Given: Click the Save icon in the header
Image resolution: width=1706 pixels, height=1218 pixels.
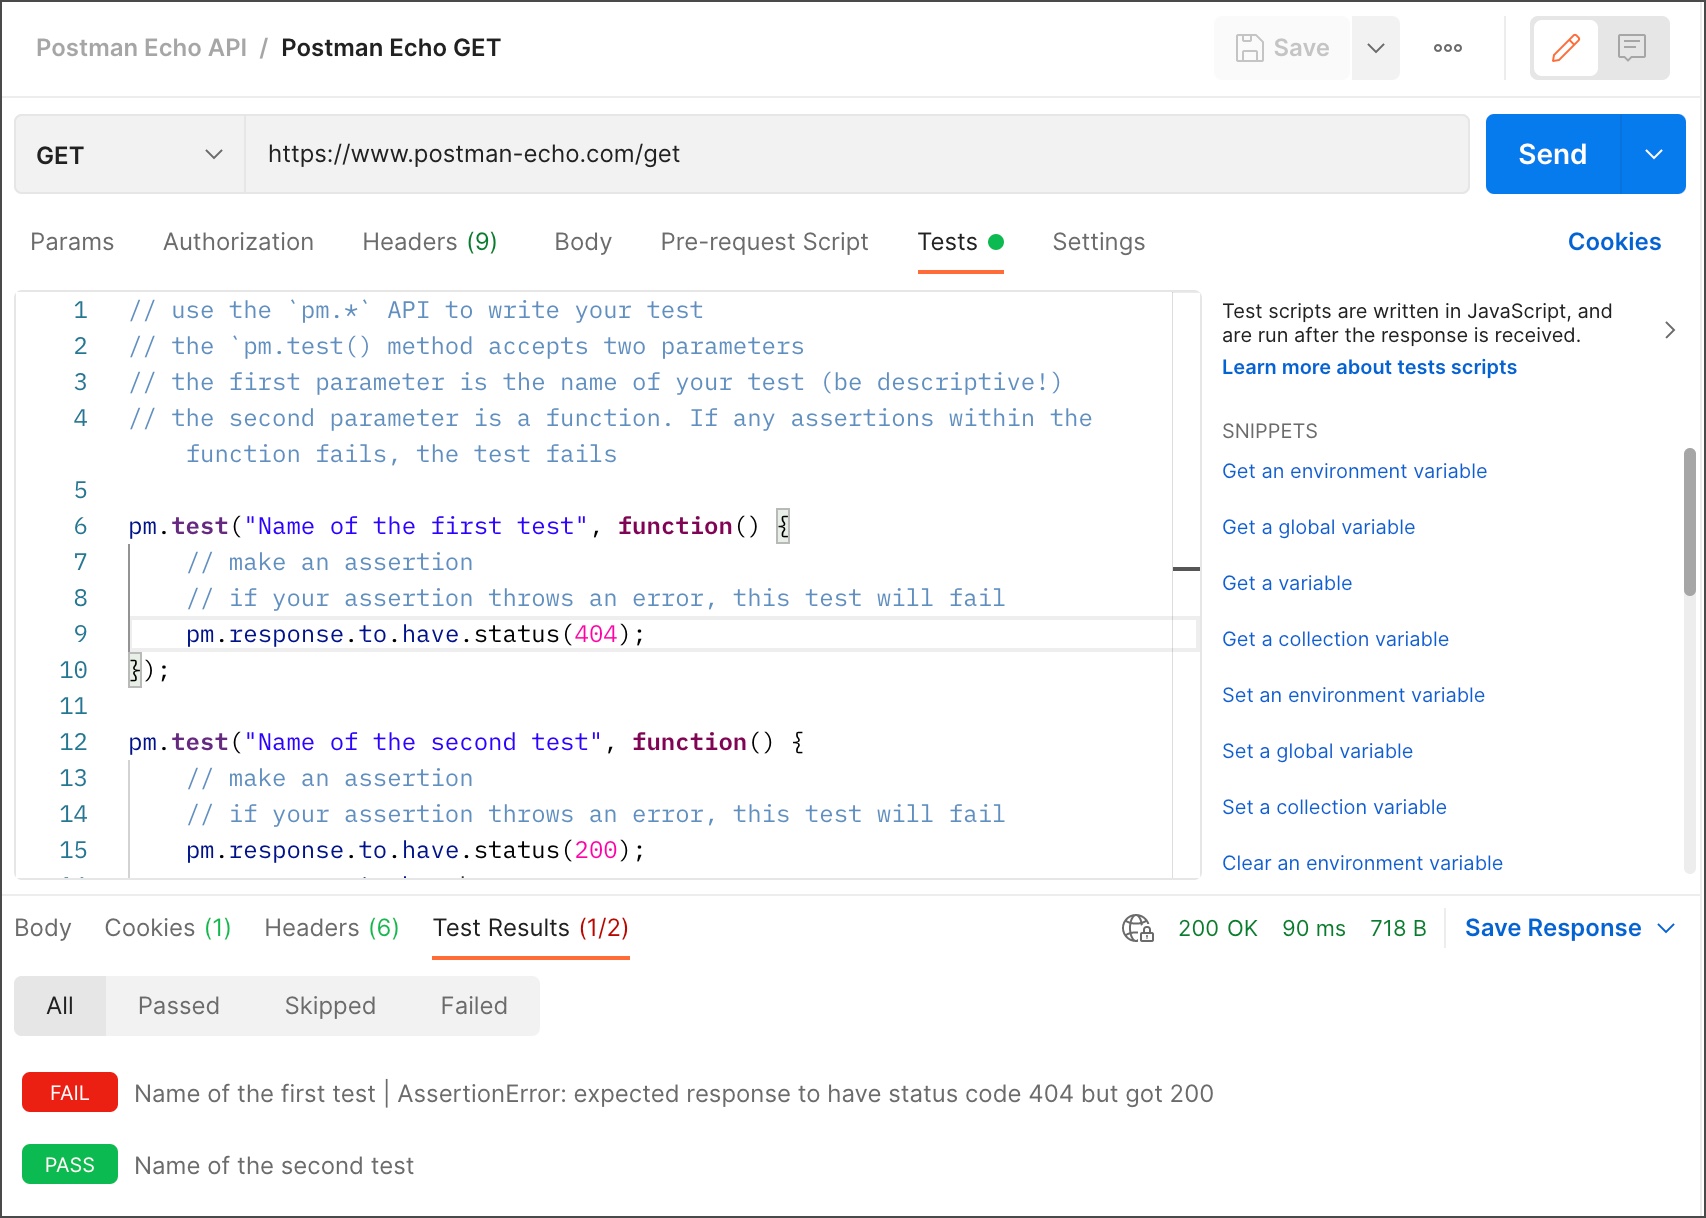Looking at the screenshot, I should [x=1248, y=47].
